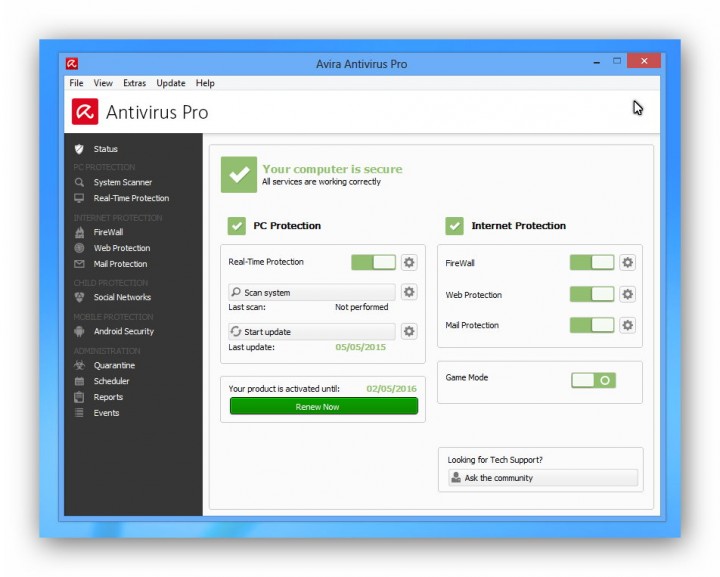Image resolution: width=720 pixels, height=577 pixels.
Task: Open Mail Protection settings gear
Action: [x=627, y=325]
